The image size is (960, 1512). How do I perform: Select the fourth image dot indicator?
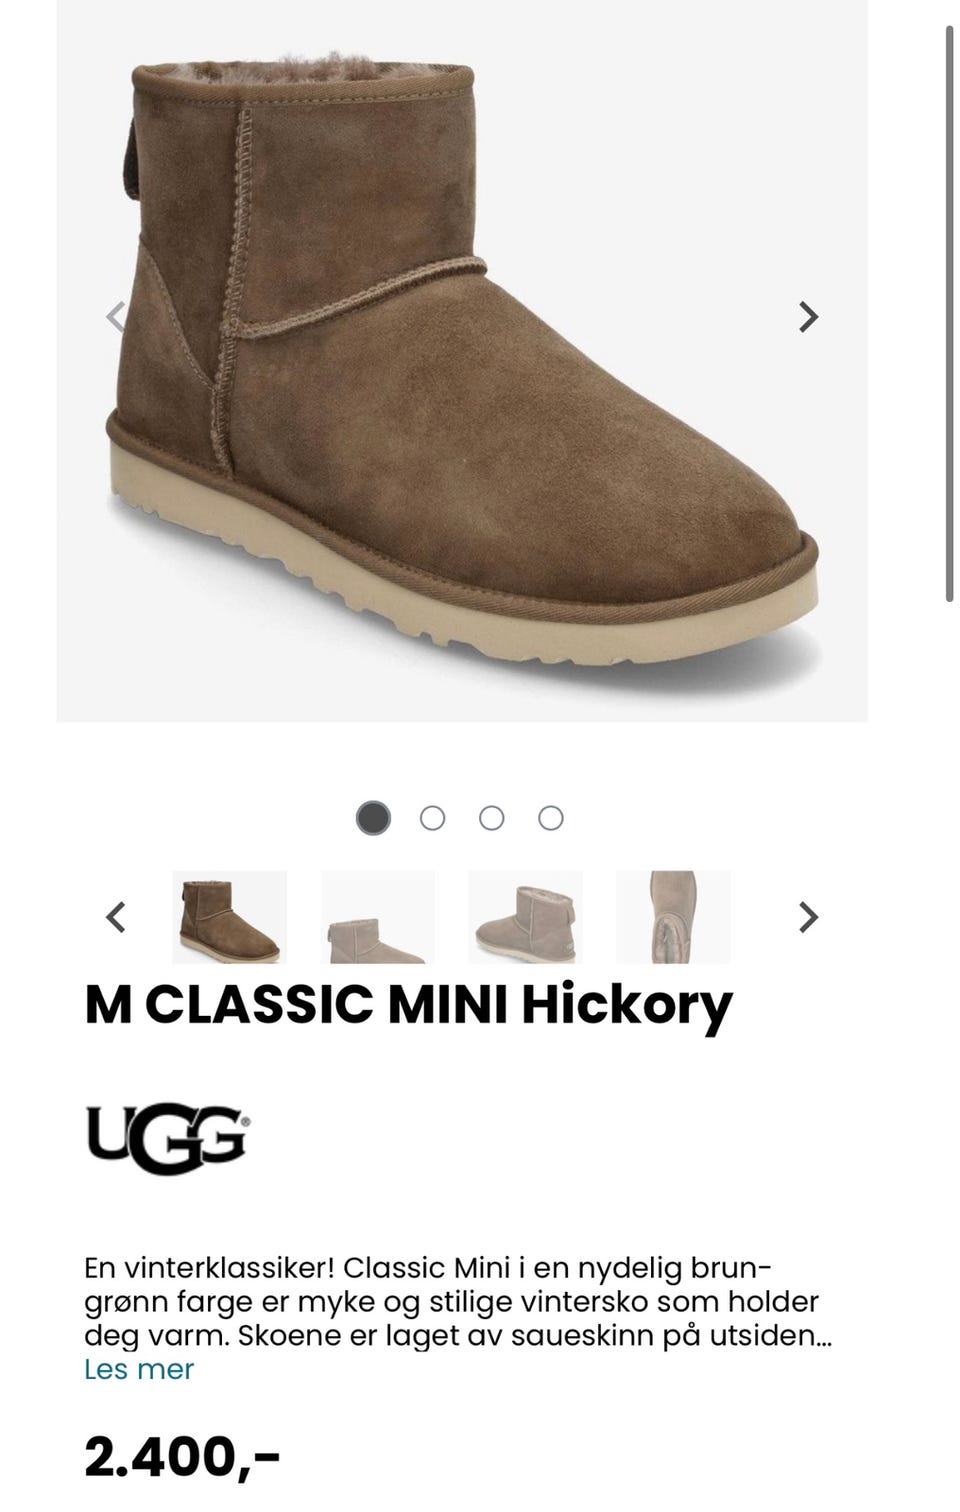550,818
